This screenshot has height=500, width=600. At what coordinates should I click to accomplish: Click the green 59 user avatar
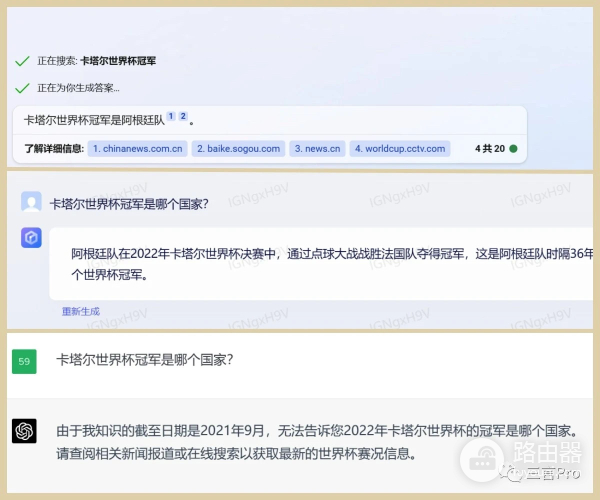tap(24, 361)
